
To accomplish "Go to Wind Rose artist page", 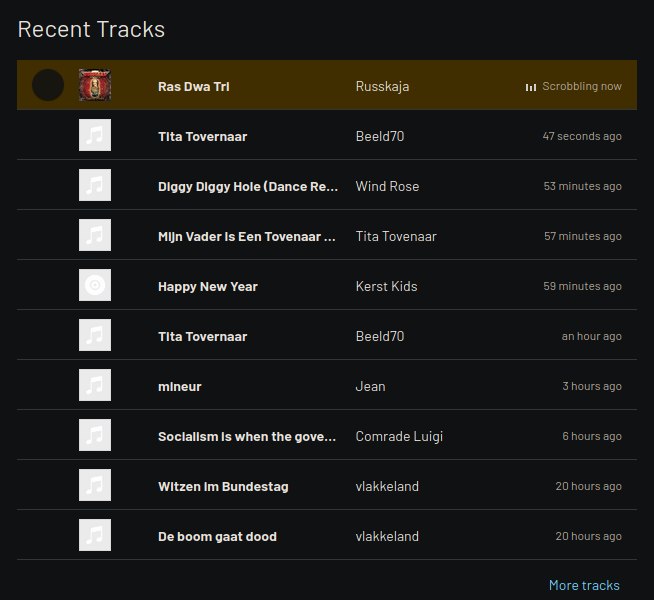I will pyautogui.click(x=387, y=186).
